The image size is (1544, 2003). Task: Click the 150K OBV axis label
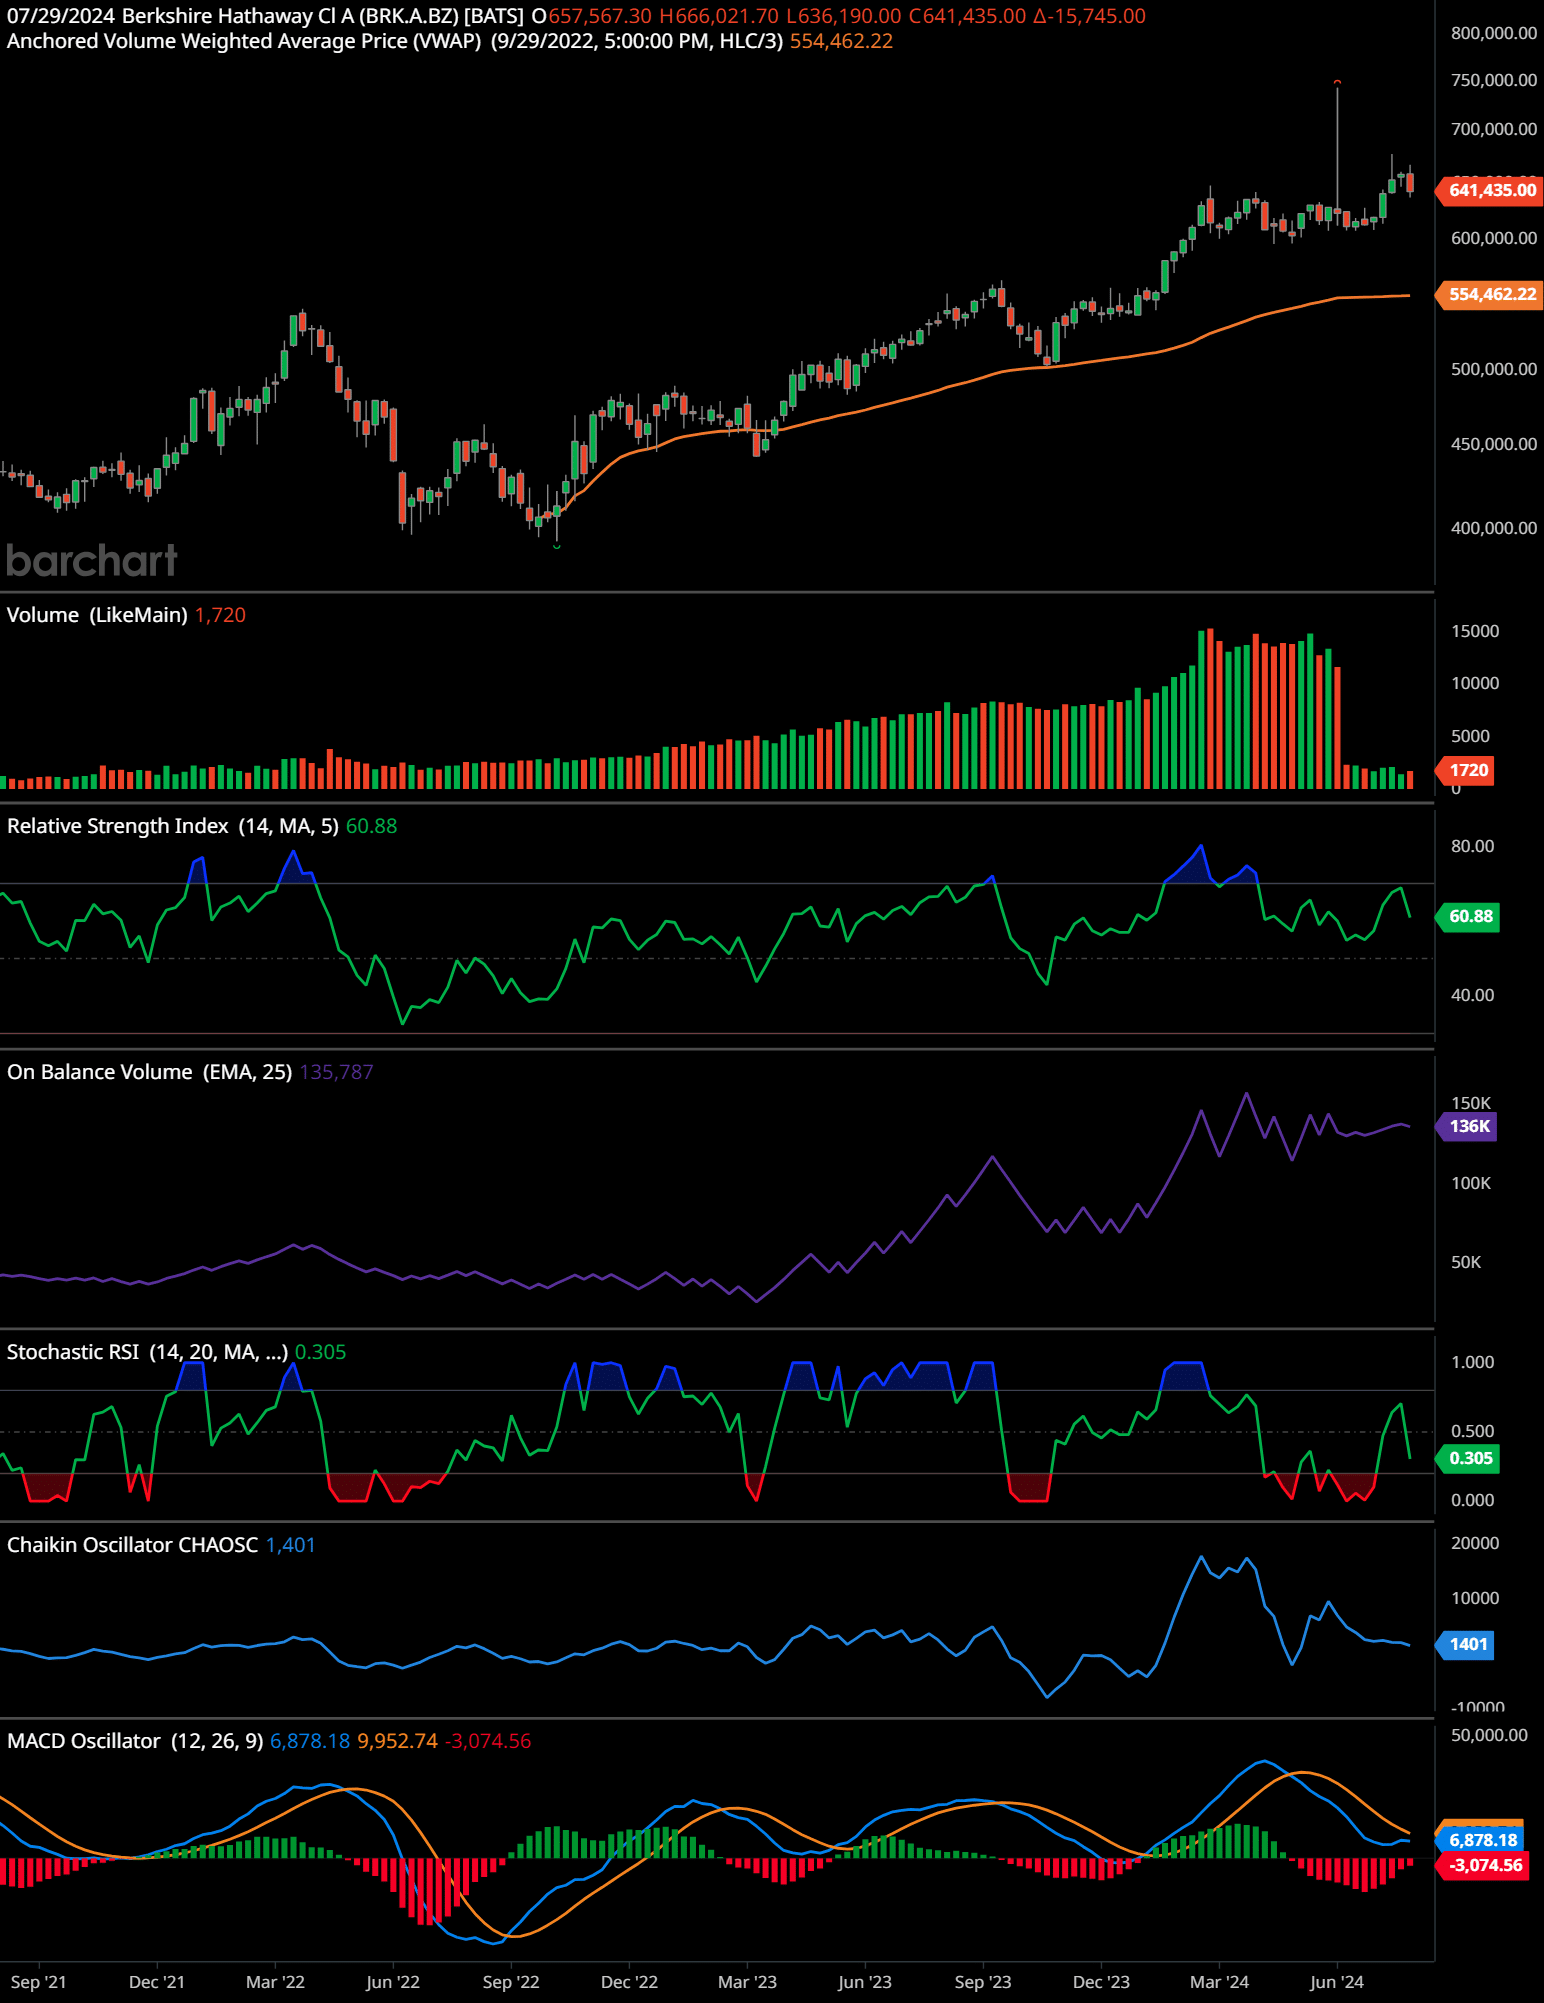tap(1471, 1103)
